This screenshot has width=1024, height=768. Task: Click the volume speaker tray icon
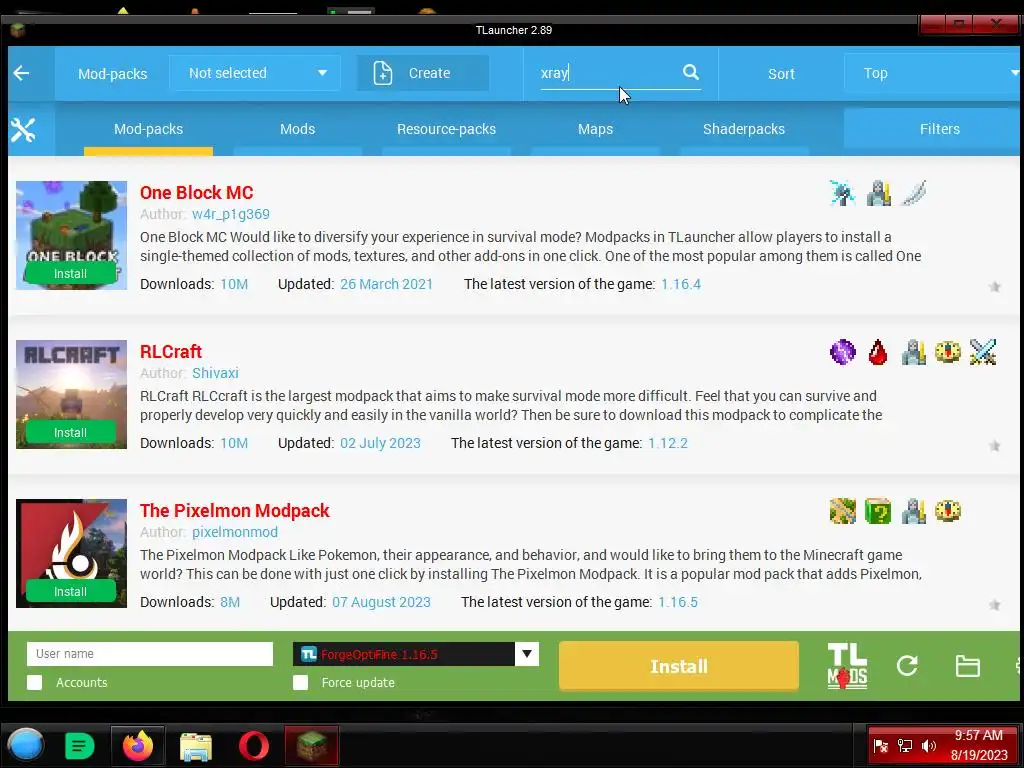pyautogui.click(x=928, y=746)
